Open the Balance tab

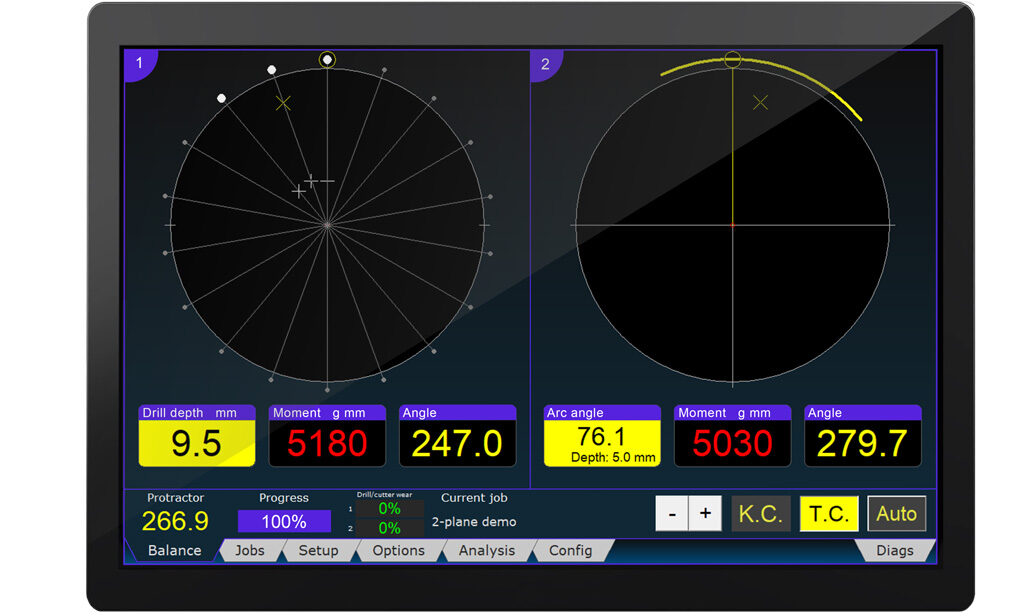(x=174, y=551)
